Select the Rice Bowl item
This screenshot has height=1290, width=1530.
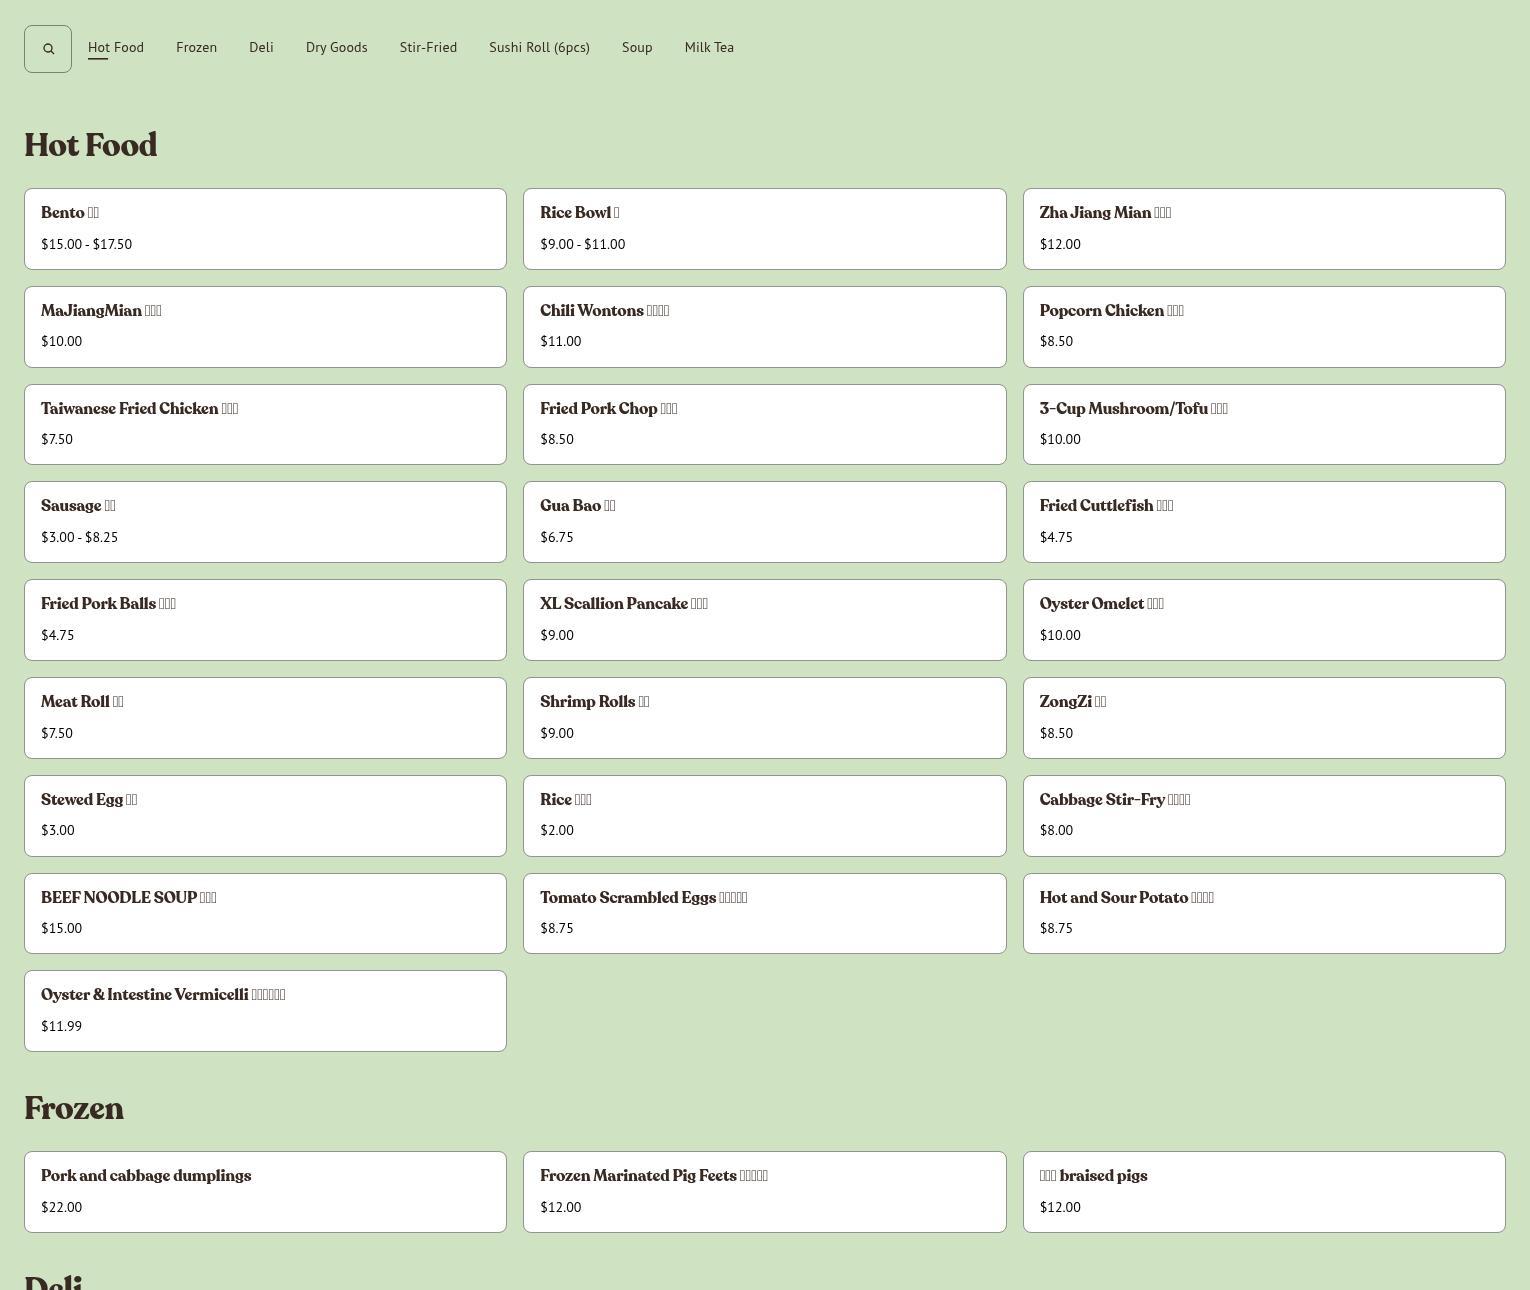pos(764,229)
